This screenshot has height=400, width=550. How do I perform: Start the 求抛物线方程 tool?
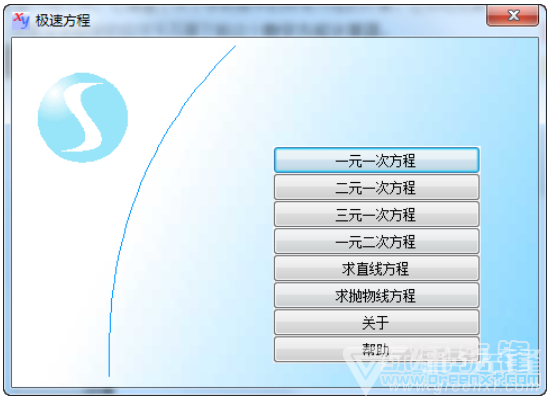pos(376,295)
